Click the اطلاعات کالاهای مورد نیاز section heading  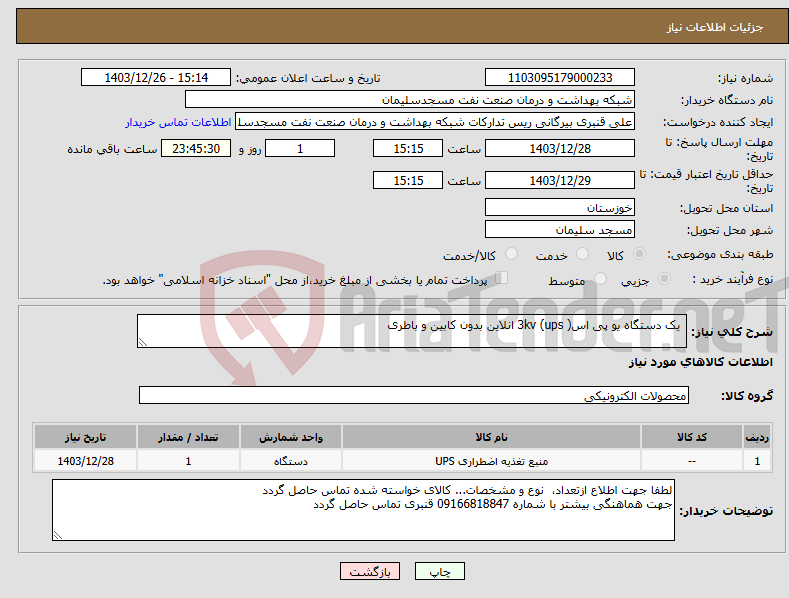click(x=701, y=362)
